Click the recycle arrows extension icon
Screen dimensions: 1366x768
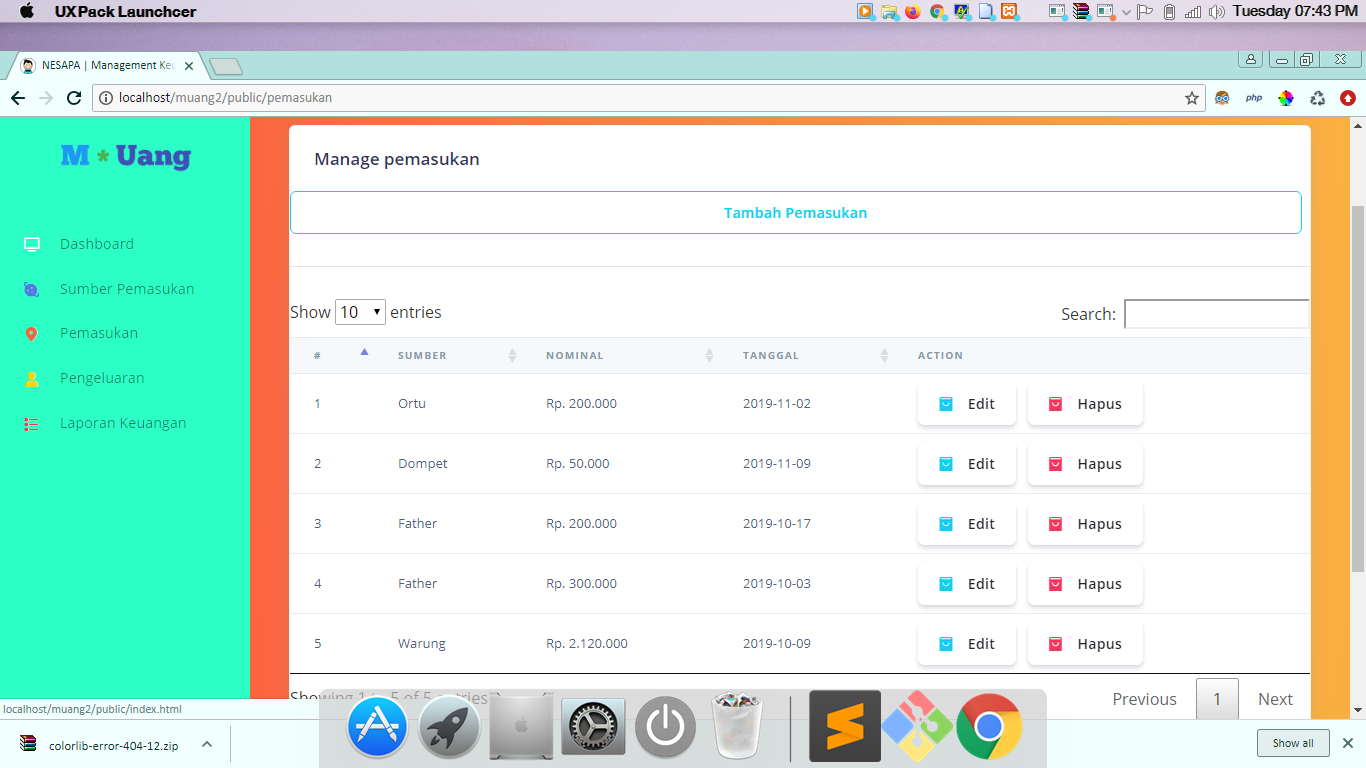point(1317,98)
